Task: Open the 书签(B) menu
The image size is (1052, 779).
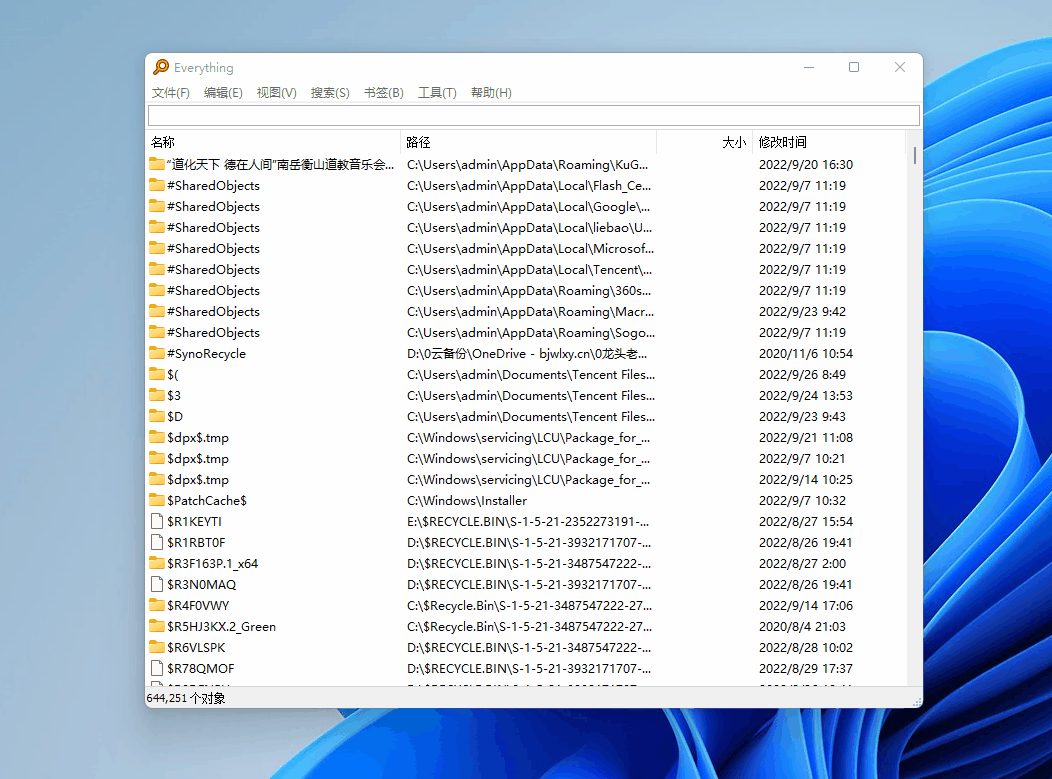Action: (383, 93)
